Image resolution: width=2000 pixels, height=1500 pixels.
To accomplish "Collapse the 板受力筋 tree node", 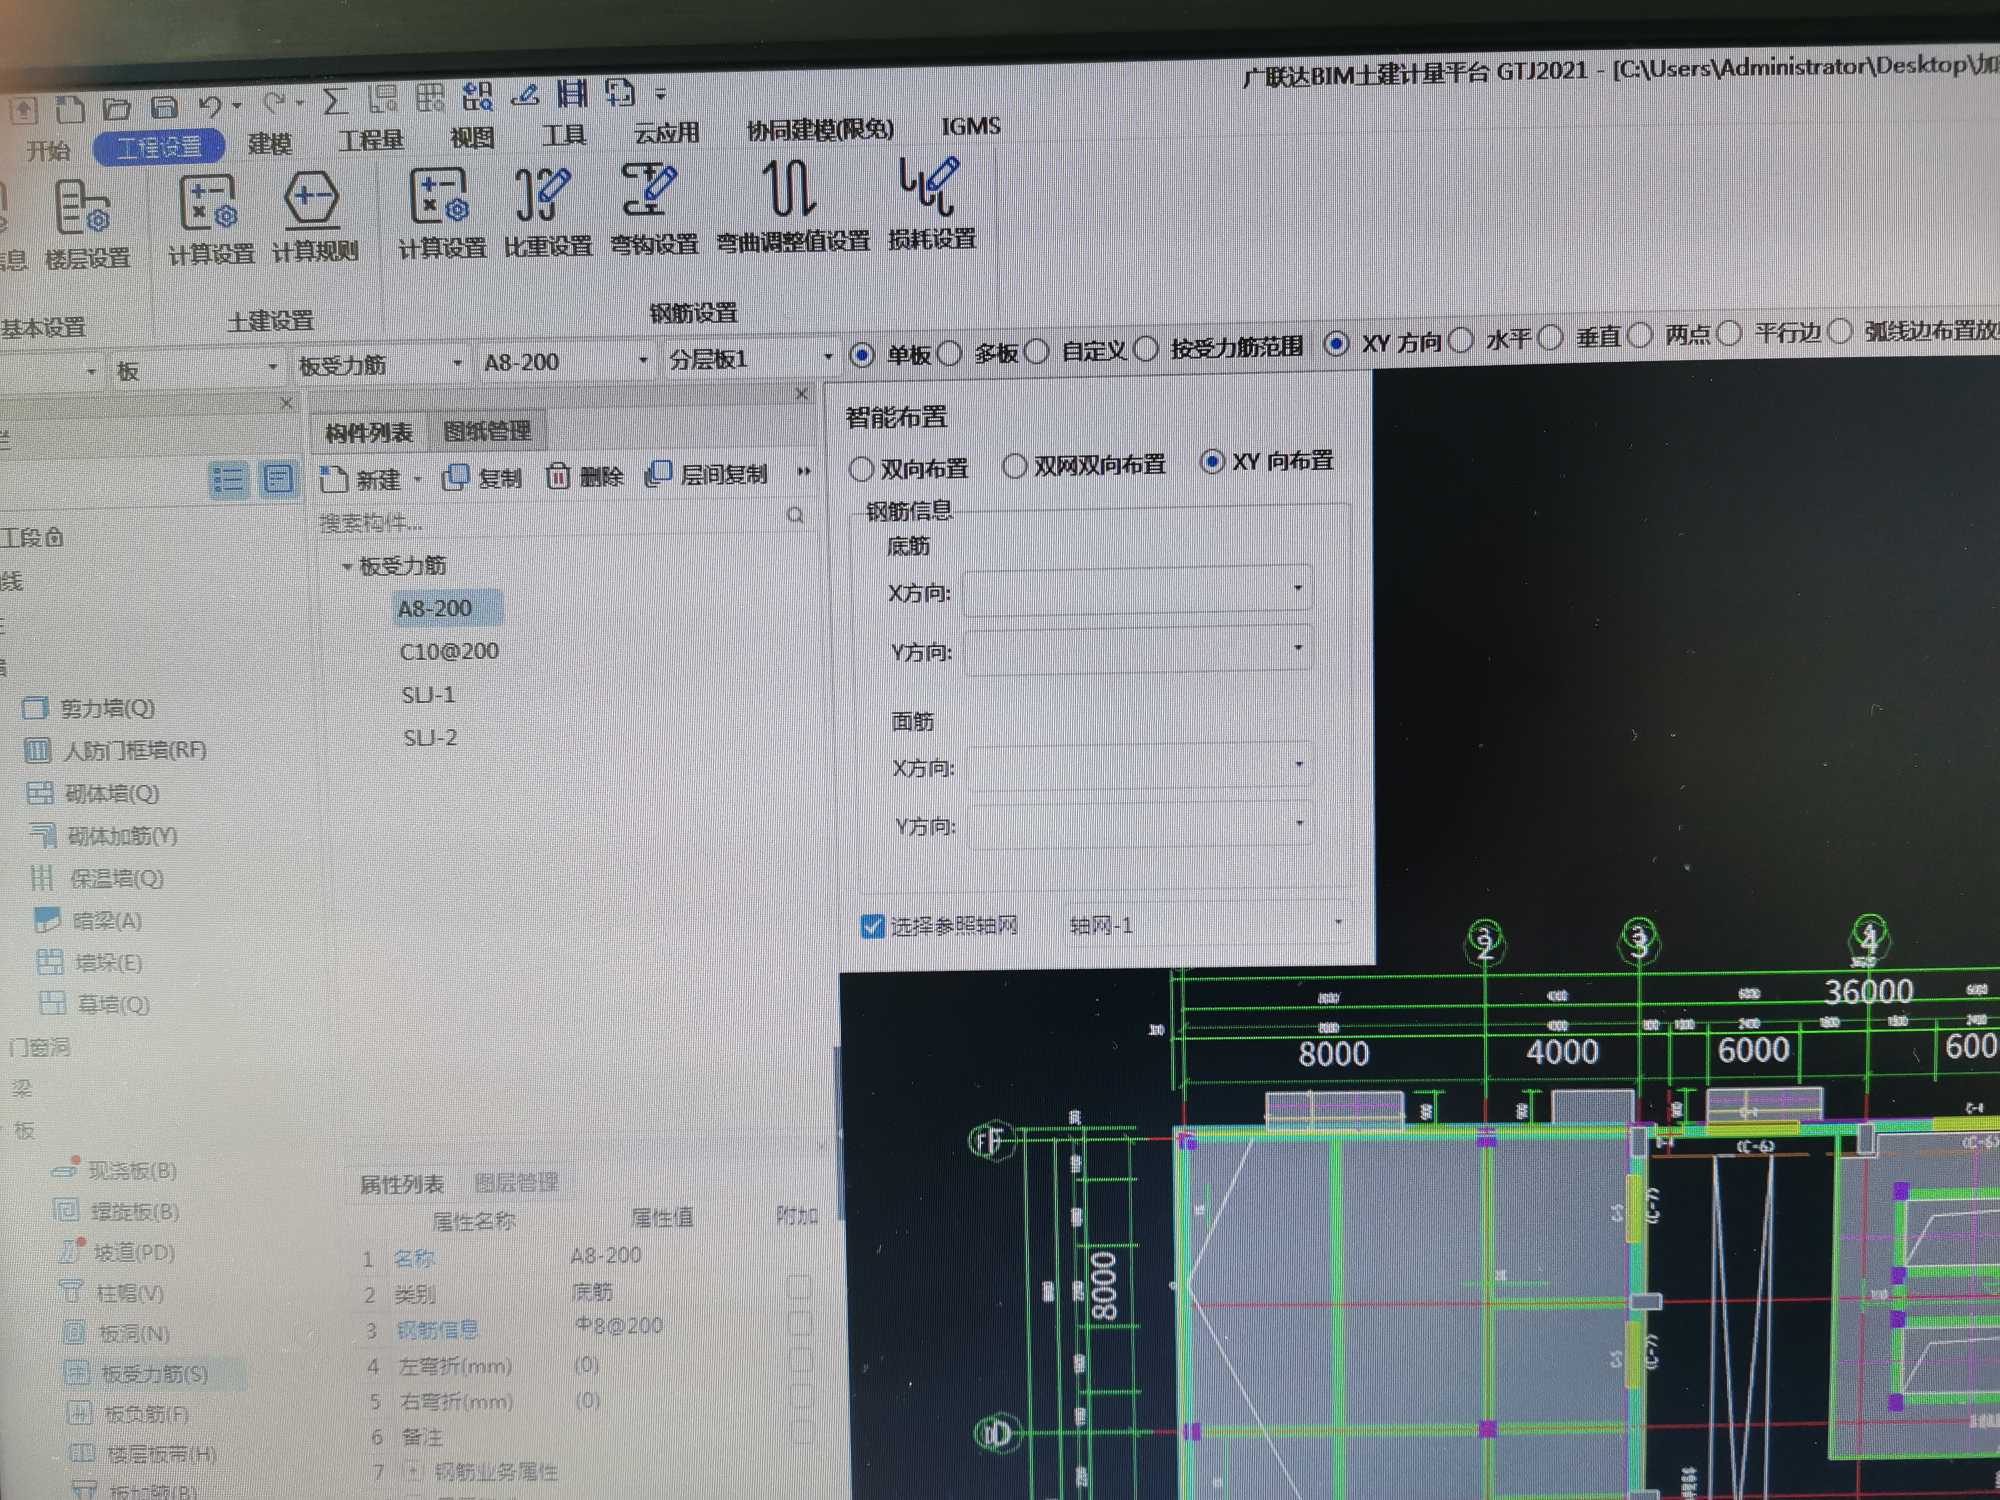I will pyautogui.click(x=346, y=567).
